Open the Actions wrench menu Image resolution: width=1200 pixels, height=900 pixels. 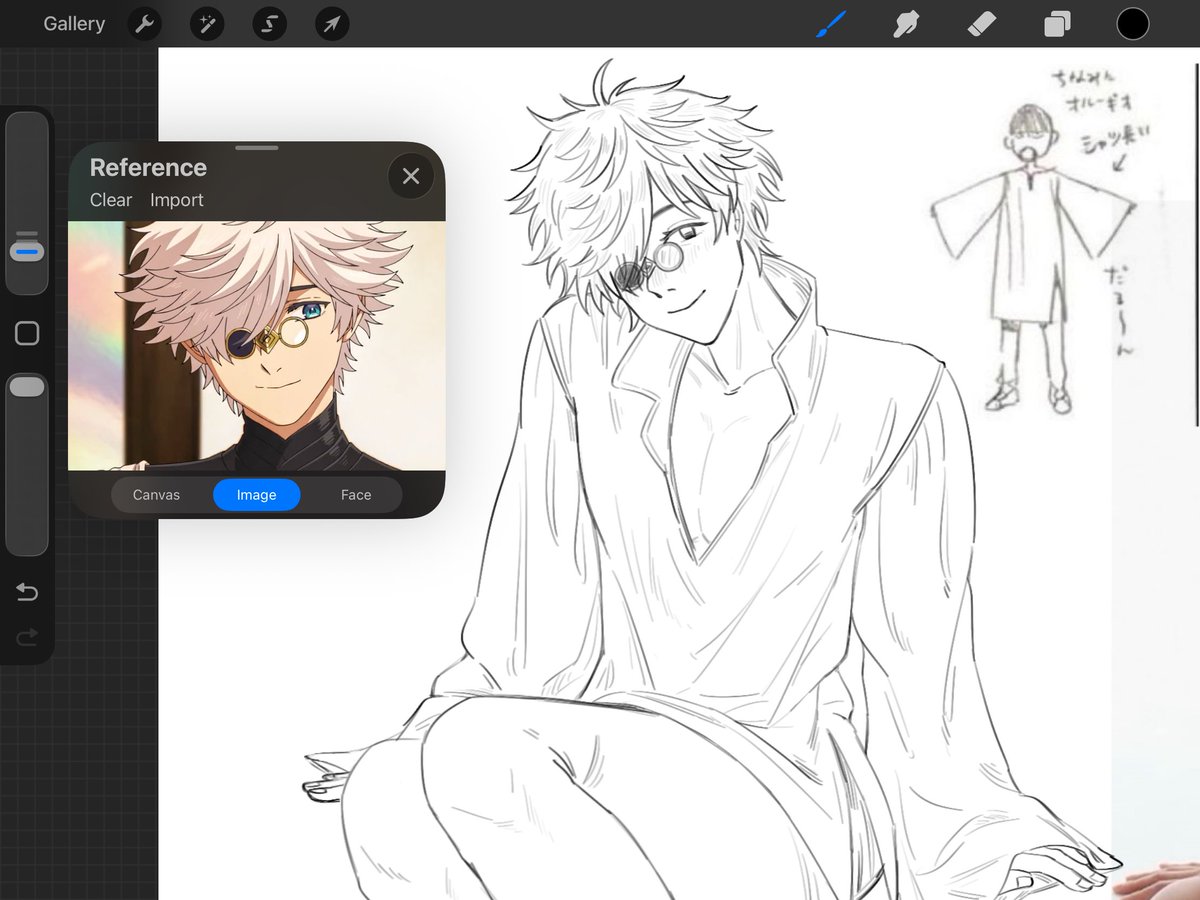145,24
